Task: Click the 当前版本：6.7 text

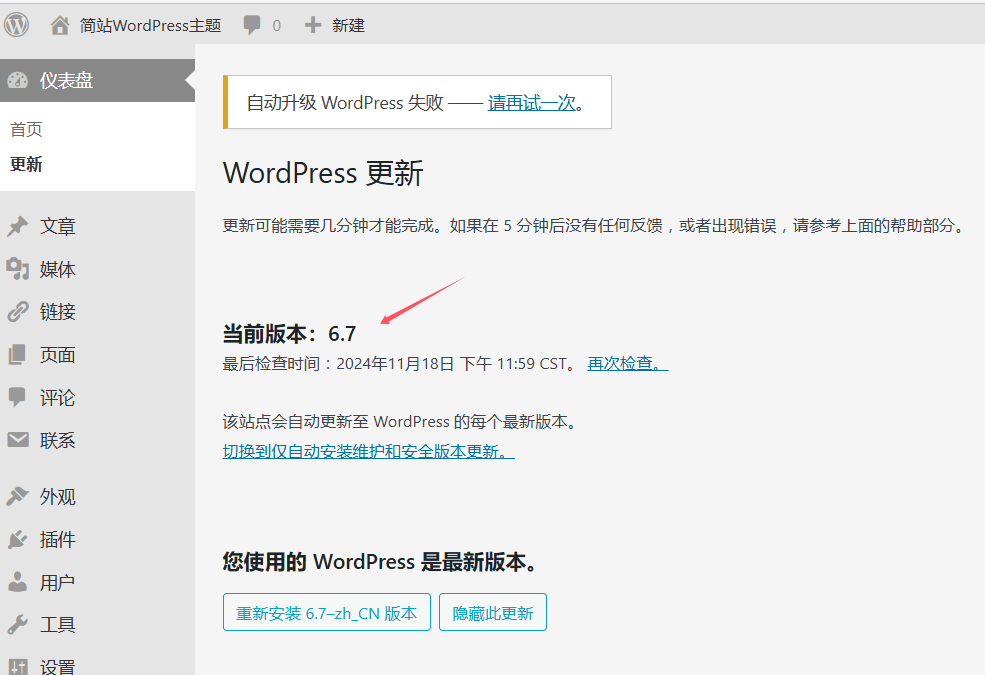Action: [x=290, y=333]
